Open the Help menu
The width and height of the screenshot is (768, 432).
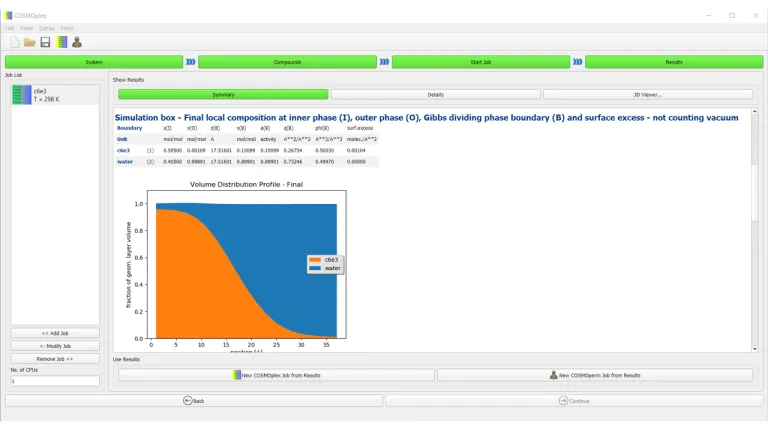point(67,28)
